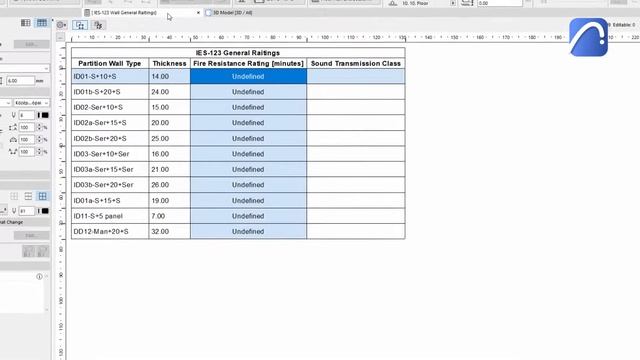
Task: Close the IES-123 Wall General Ratings tab
Action: (x=198, y=13)
